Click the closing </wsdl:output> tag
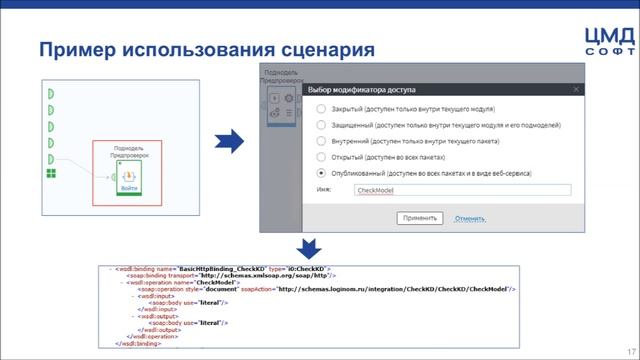The height and width of the screenshot is (360, 640). 159,330
